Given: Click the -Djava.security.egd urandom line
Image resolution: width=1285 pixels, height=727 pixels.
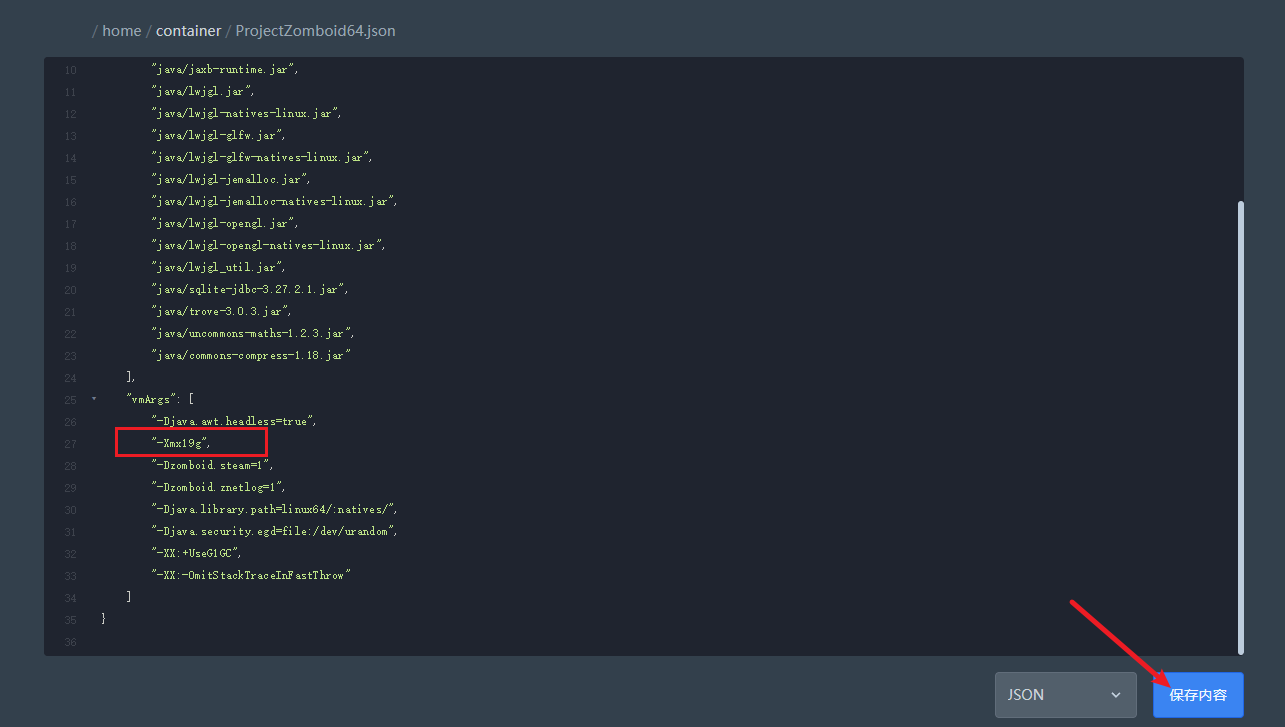Looking at the screenshot, I should click(274, 531).
